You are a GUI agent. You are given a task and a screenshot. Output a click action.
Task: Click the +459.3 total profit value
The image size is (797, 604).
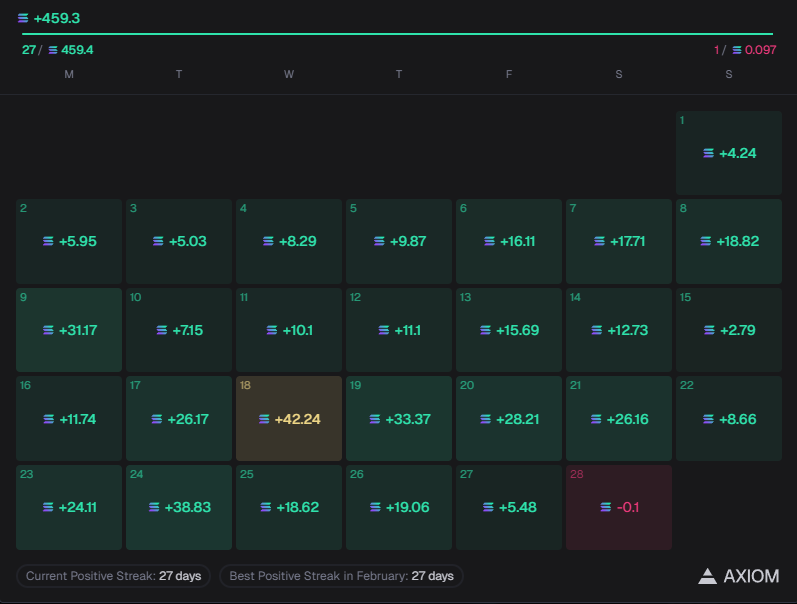click(56, 18)
